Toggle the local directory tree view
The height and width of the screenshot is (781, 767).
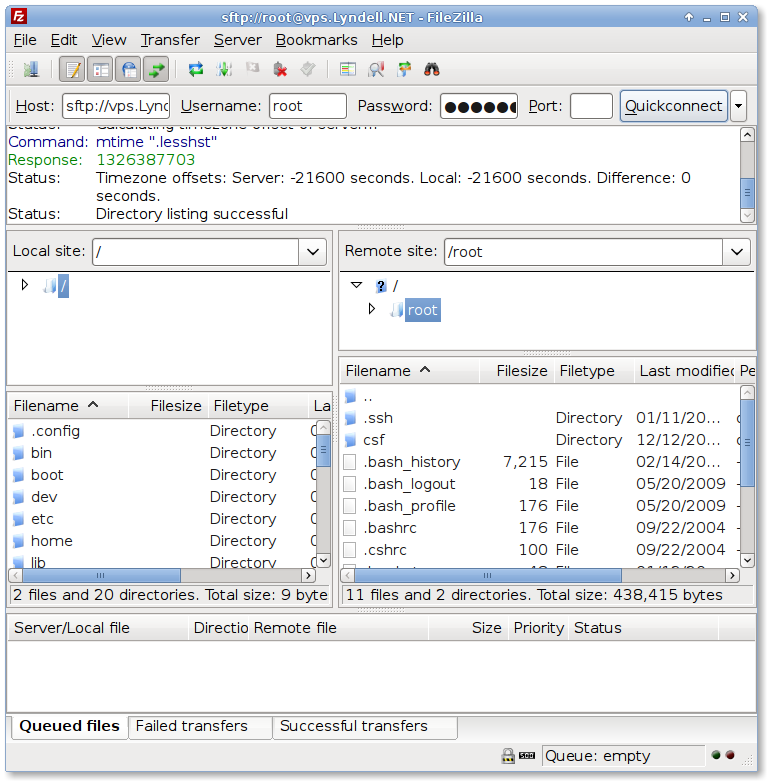(x=100, y=69)
